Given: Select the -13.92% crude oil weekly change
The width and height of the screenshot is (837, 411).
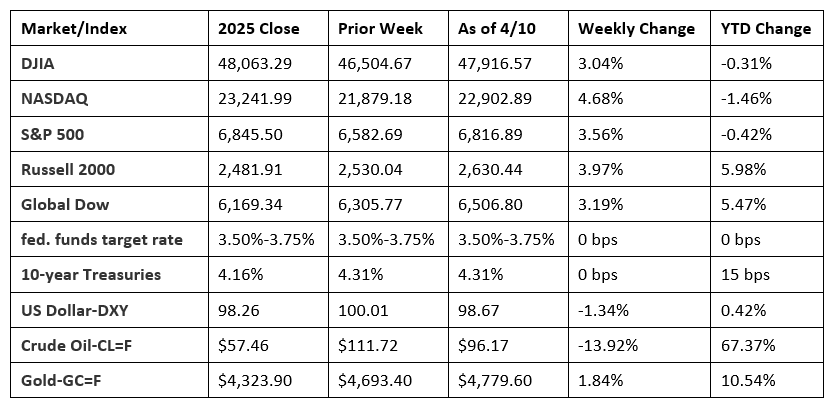Looking at the screenshot, I should click(x=606, y=346).
